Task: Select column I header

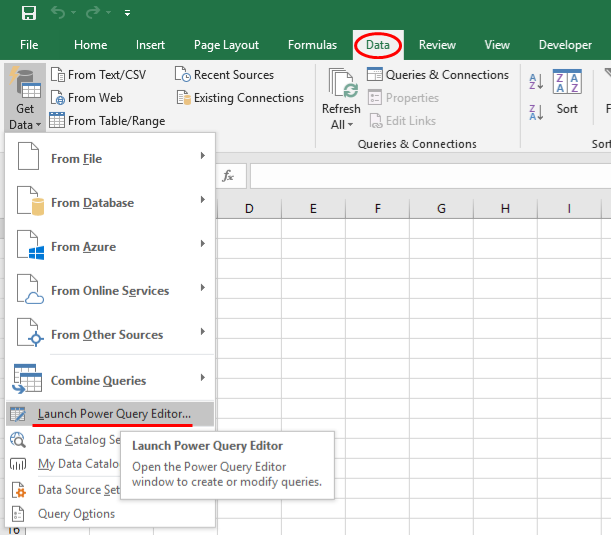Action: coord(569,208)
